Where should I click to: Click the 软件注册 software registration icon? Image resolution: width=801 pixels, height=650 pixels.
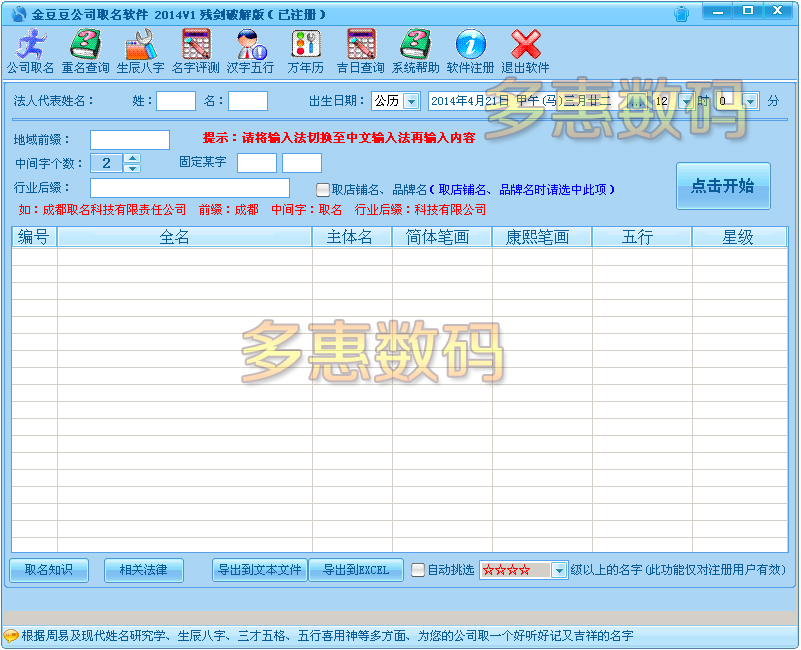coord(470,51)
